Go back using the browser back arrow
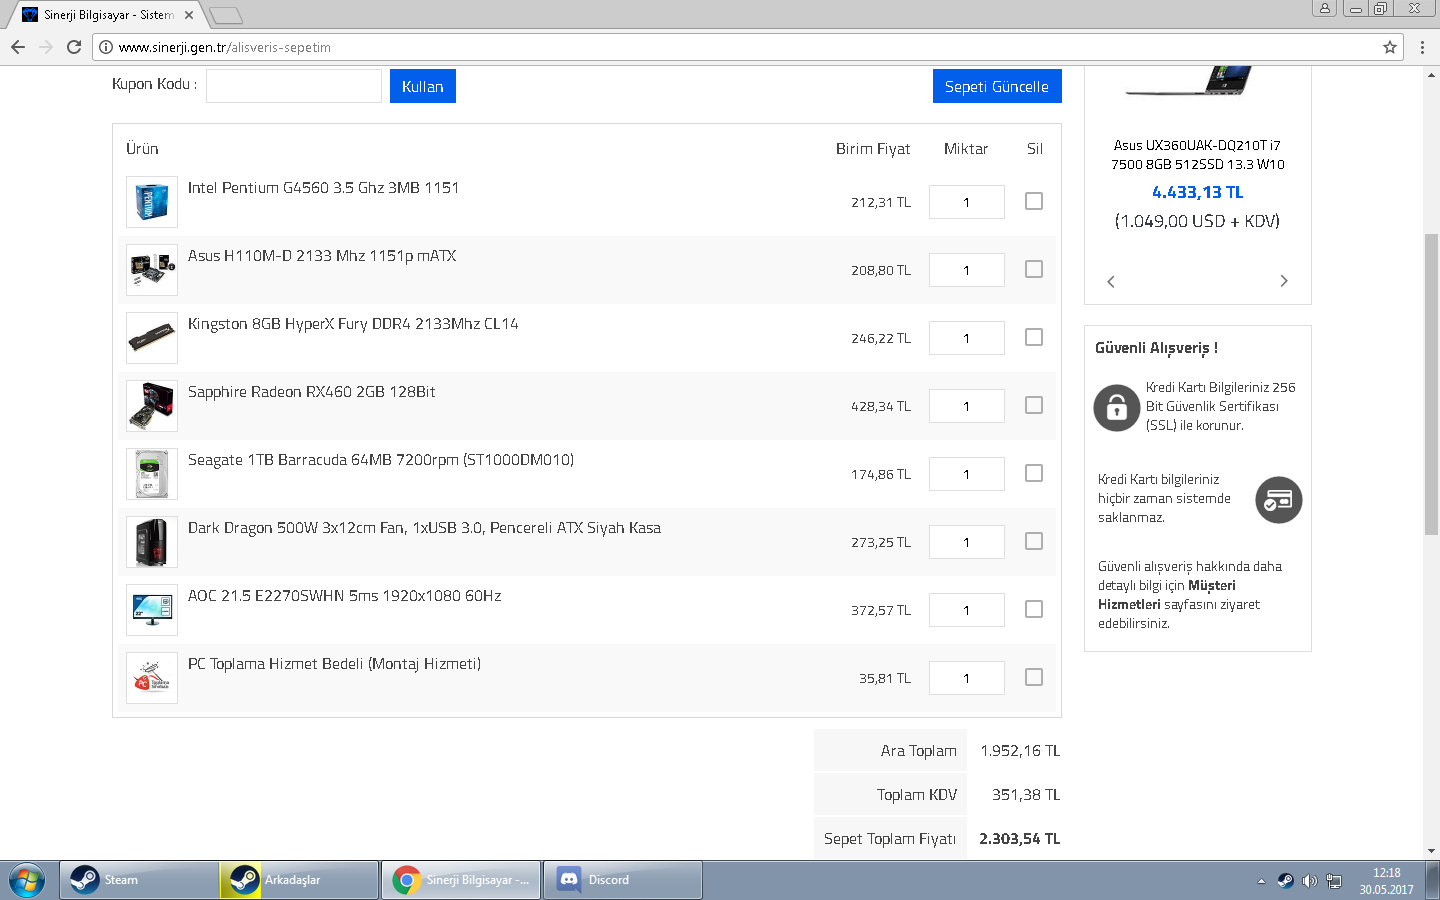 (18, 47)
